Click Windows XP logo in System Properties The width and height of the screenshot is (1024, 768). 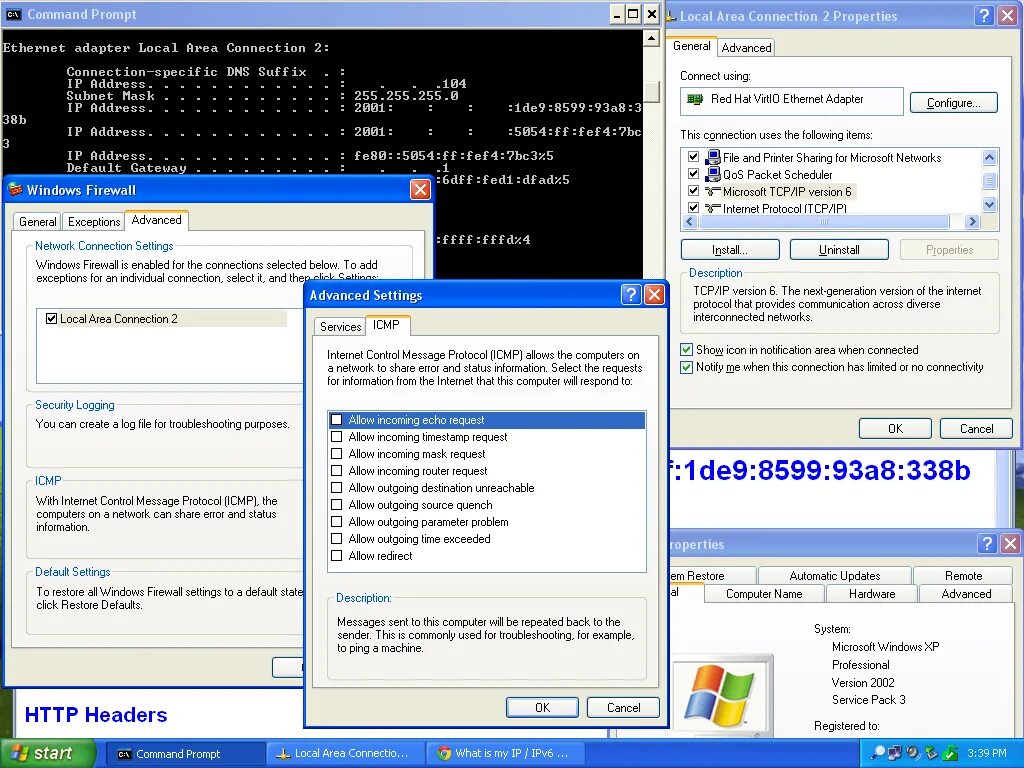pos(720,696)
